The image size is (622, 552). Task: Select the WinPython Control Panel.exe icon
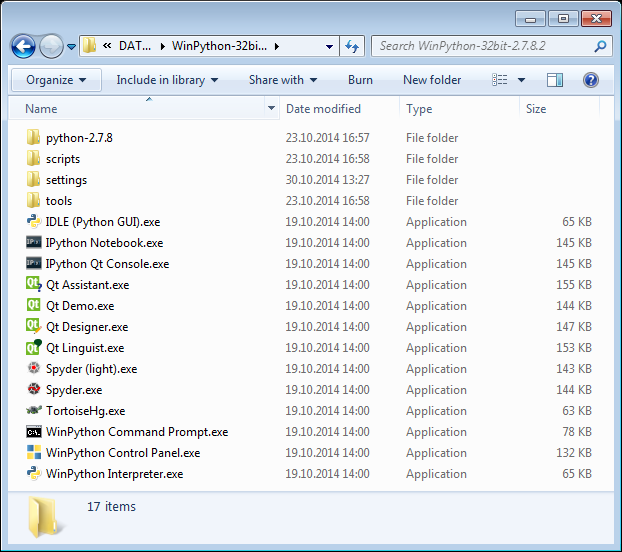pos(34,452)
